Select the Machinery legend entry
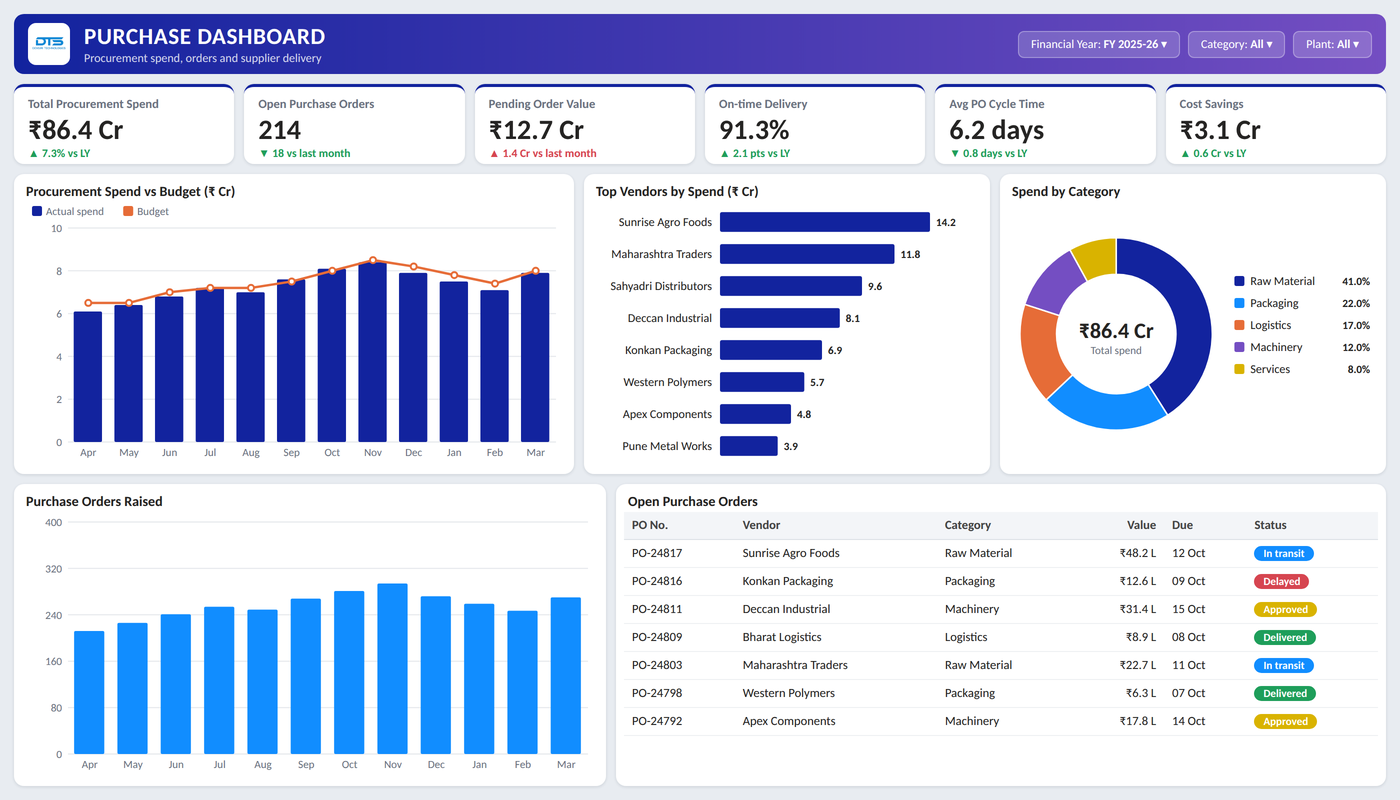The image size is (1400, 800). 1302,347
